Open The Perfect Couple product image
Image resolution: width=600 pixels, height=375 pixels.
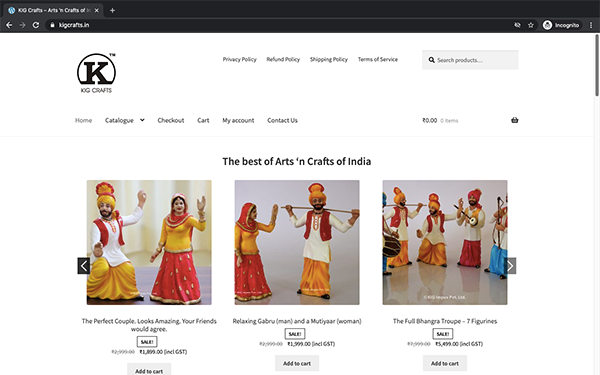(149, 242)
